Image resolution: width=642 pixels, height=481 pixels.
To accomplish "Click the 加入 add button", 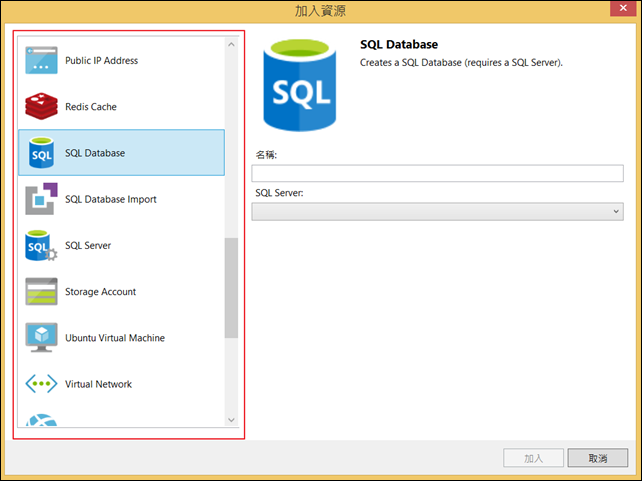I will click(533, 458).
